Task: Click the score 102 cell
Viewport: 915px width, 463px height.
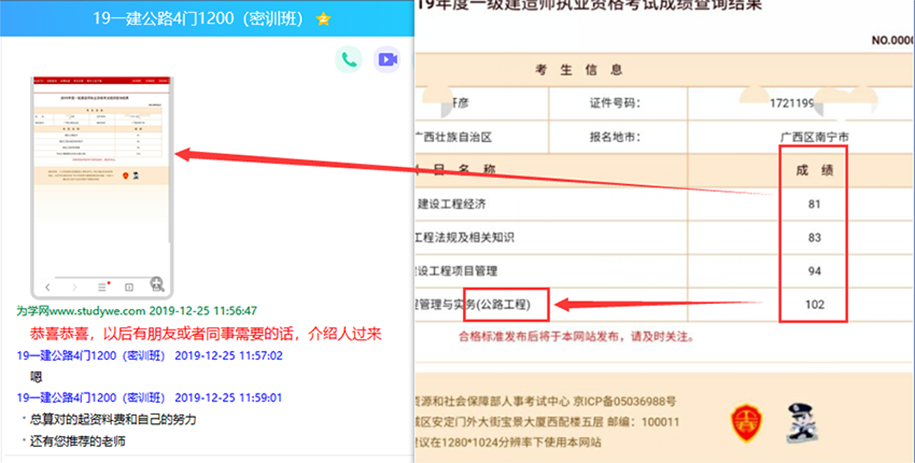Action: (815, 303)
